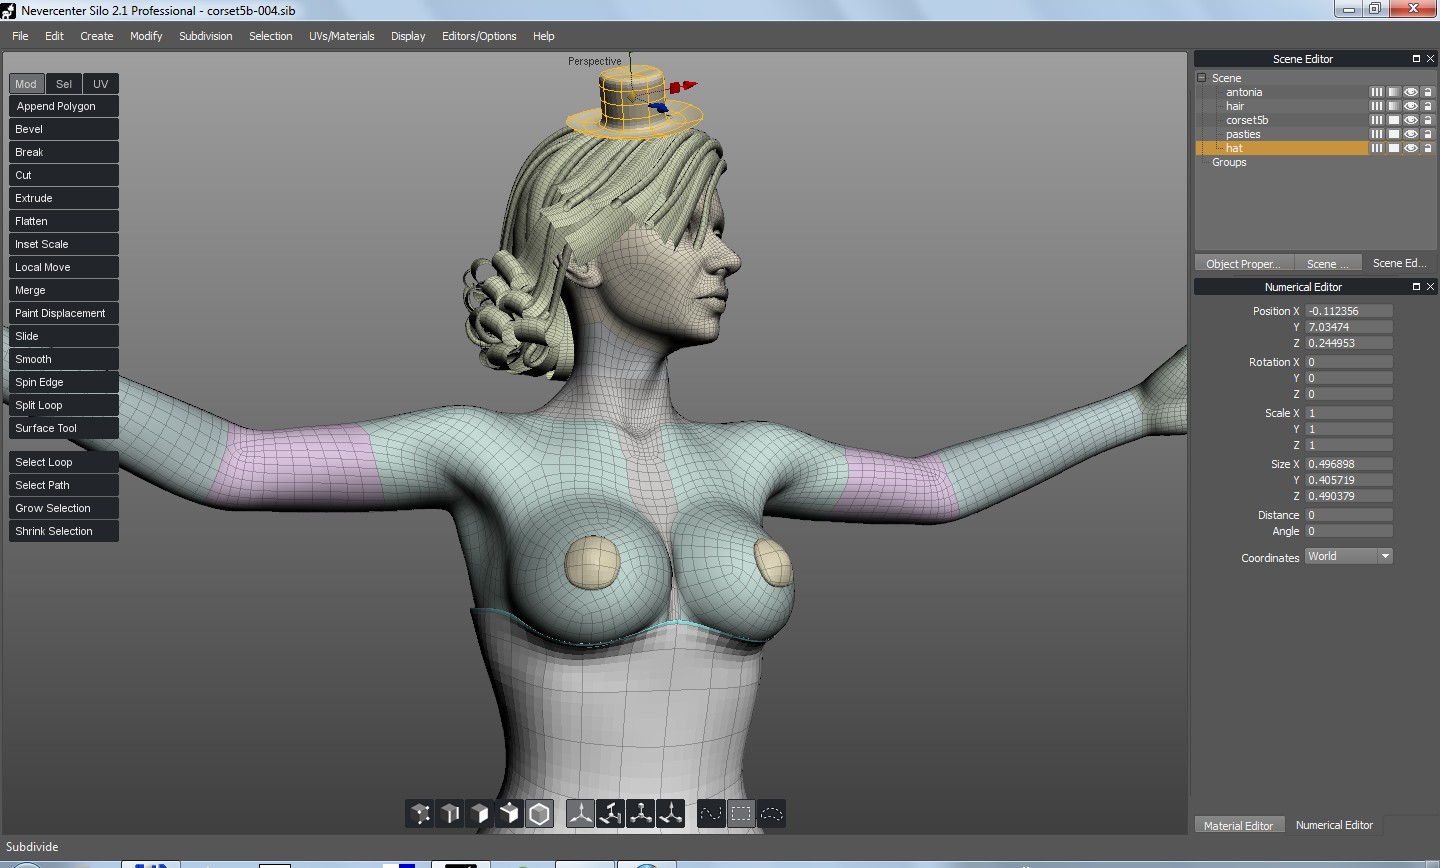1440x868 pixels.
Task: Lock the corset5b object
Action: coord(1427,120)
